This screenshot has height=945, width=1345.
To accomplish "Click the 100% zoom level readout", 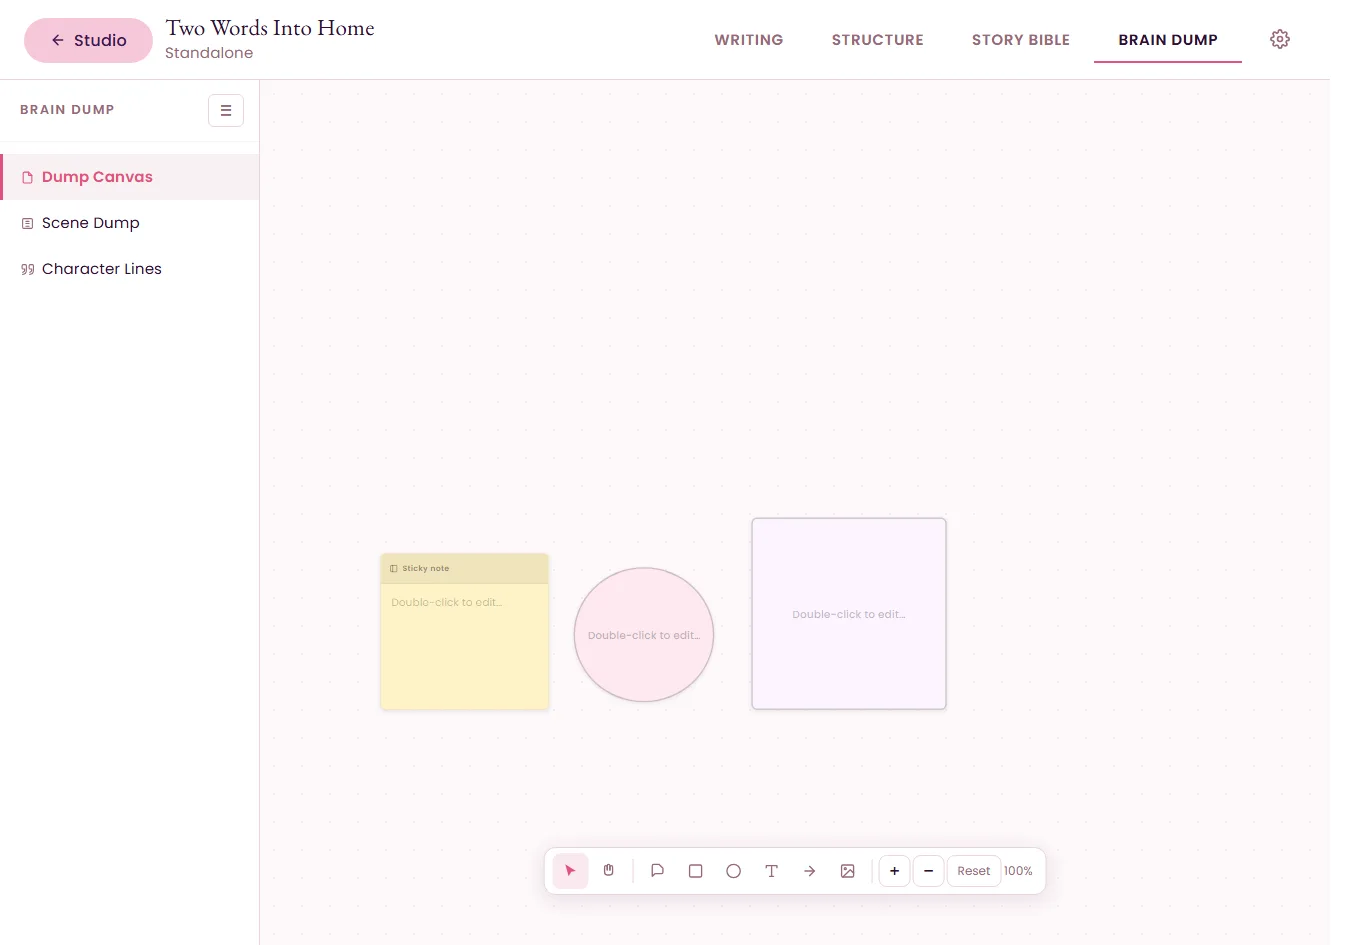I will (x=1018, y=871).
